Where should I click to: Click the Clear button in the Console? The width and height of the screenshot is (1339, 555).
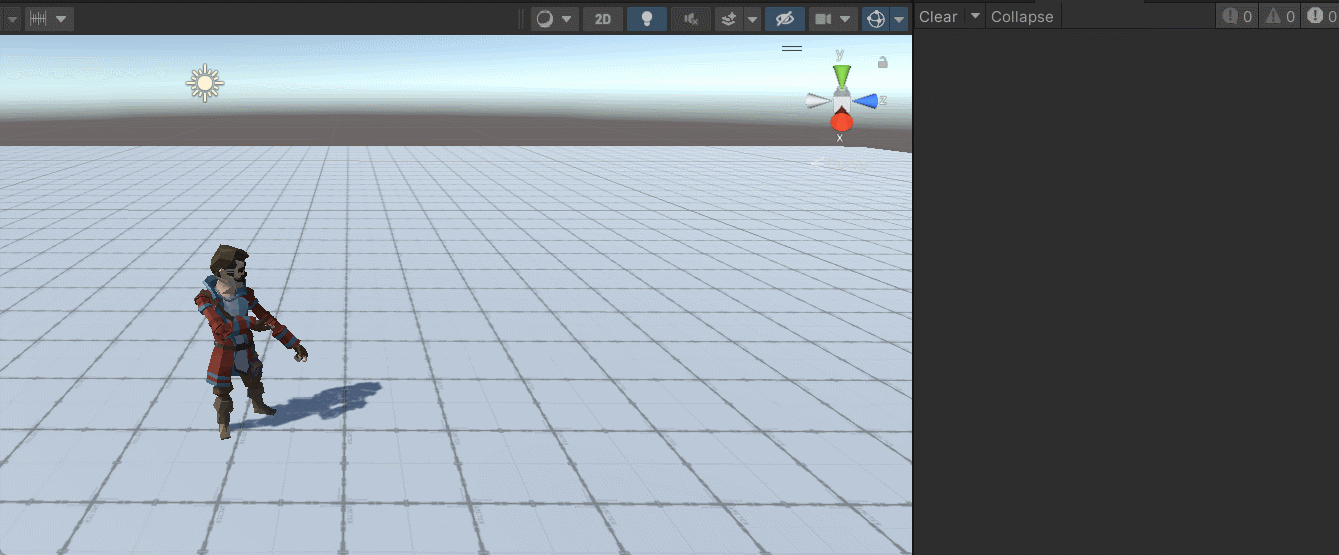(x=938, y=16)
